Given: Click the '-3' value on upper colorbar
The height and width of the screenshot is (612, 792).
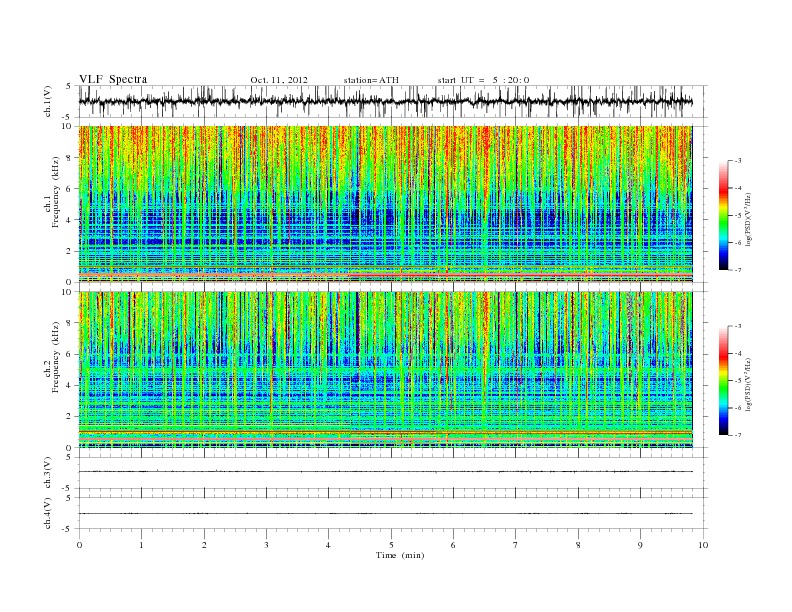Looking at the screenshot, I should (738, 161).
